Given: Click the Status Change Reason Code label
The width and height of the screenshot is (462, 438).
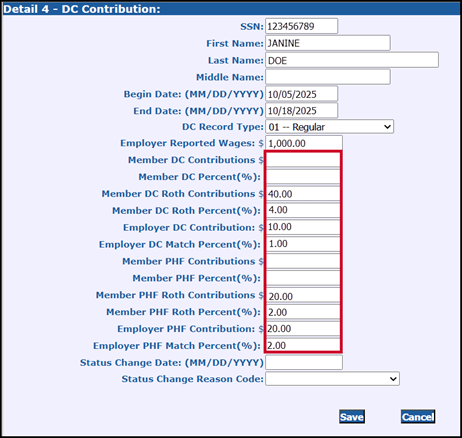Looking at the screenshot, I should point(192,379).
